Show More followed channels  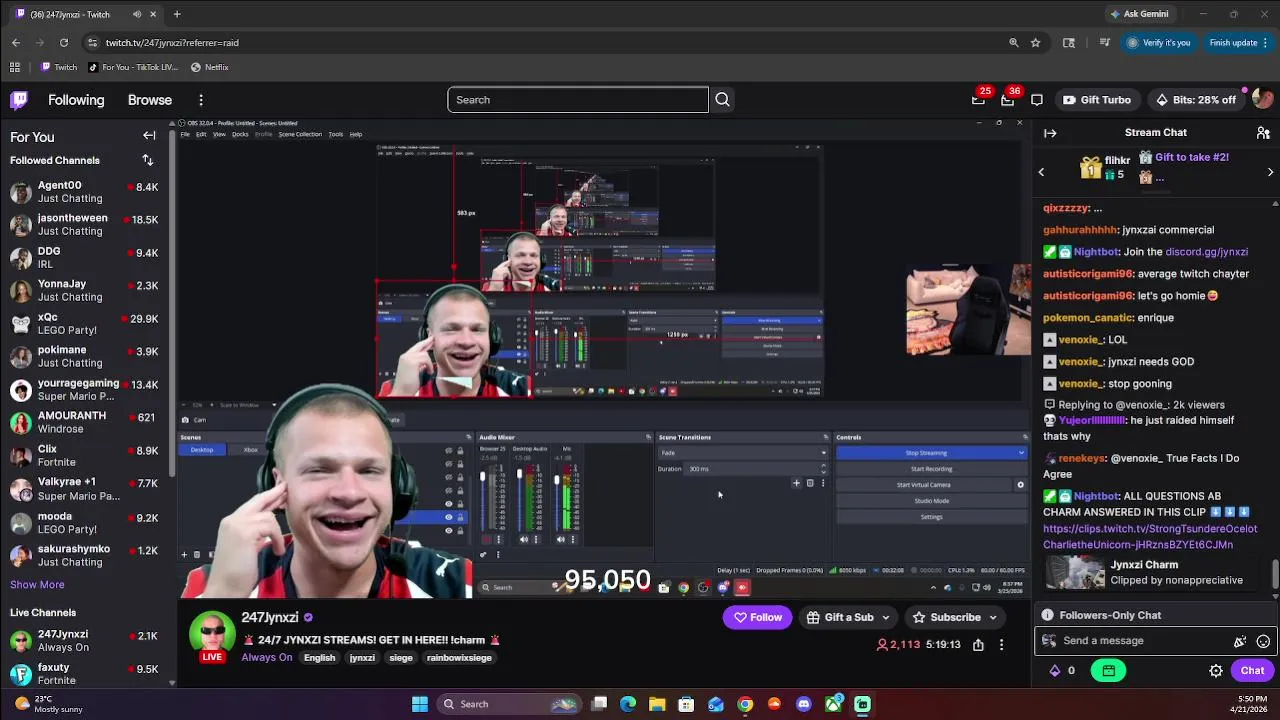(37, 585)
